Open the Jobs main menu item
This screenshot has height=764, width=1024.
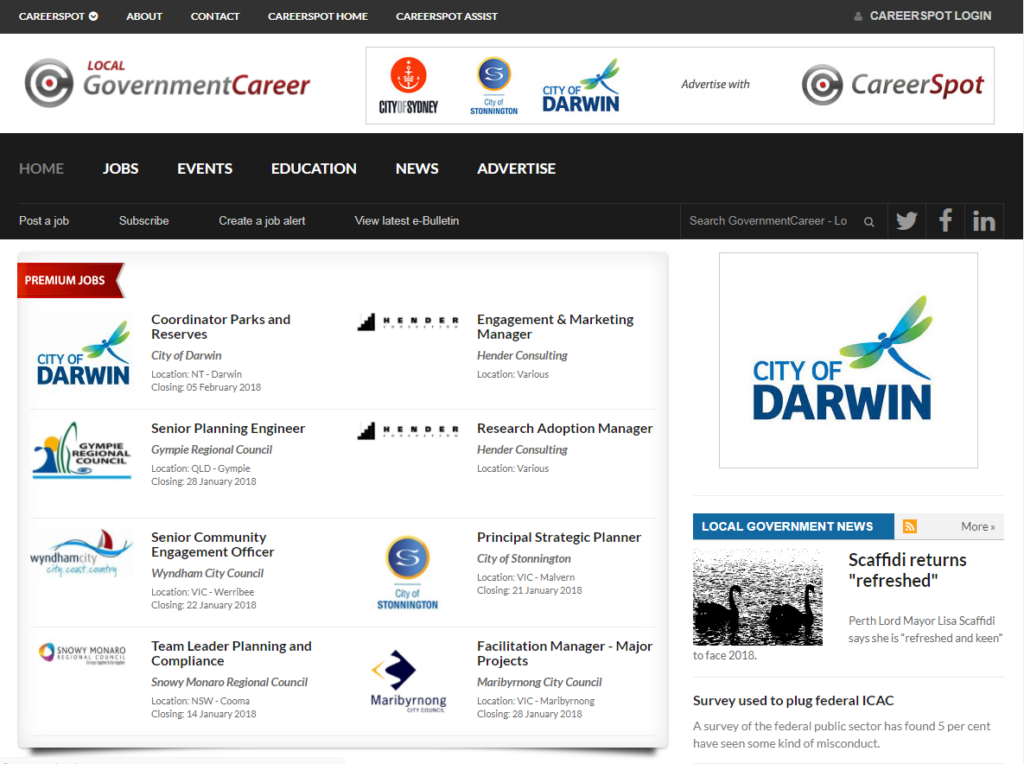pyautogui.click(x=120, y=168)
